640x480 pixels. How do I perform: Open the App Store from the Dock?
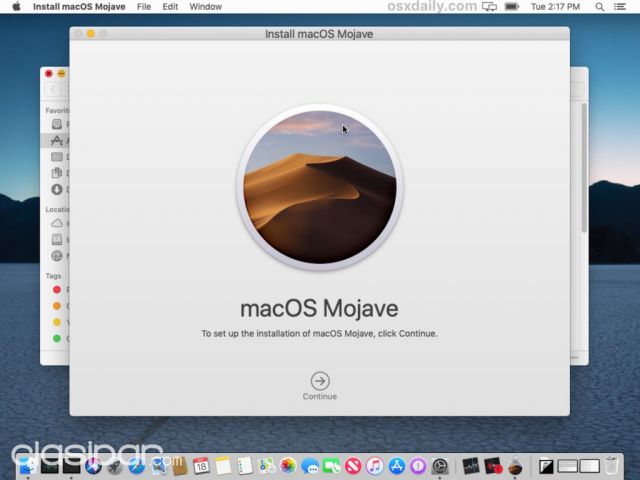[x=396, y=465]
